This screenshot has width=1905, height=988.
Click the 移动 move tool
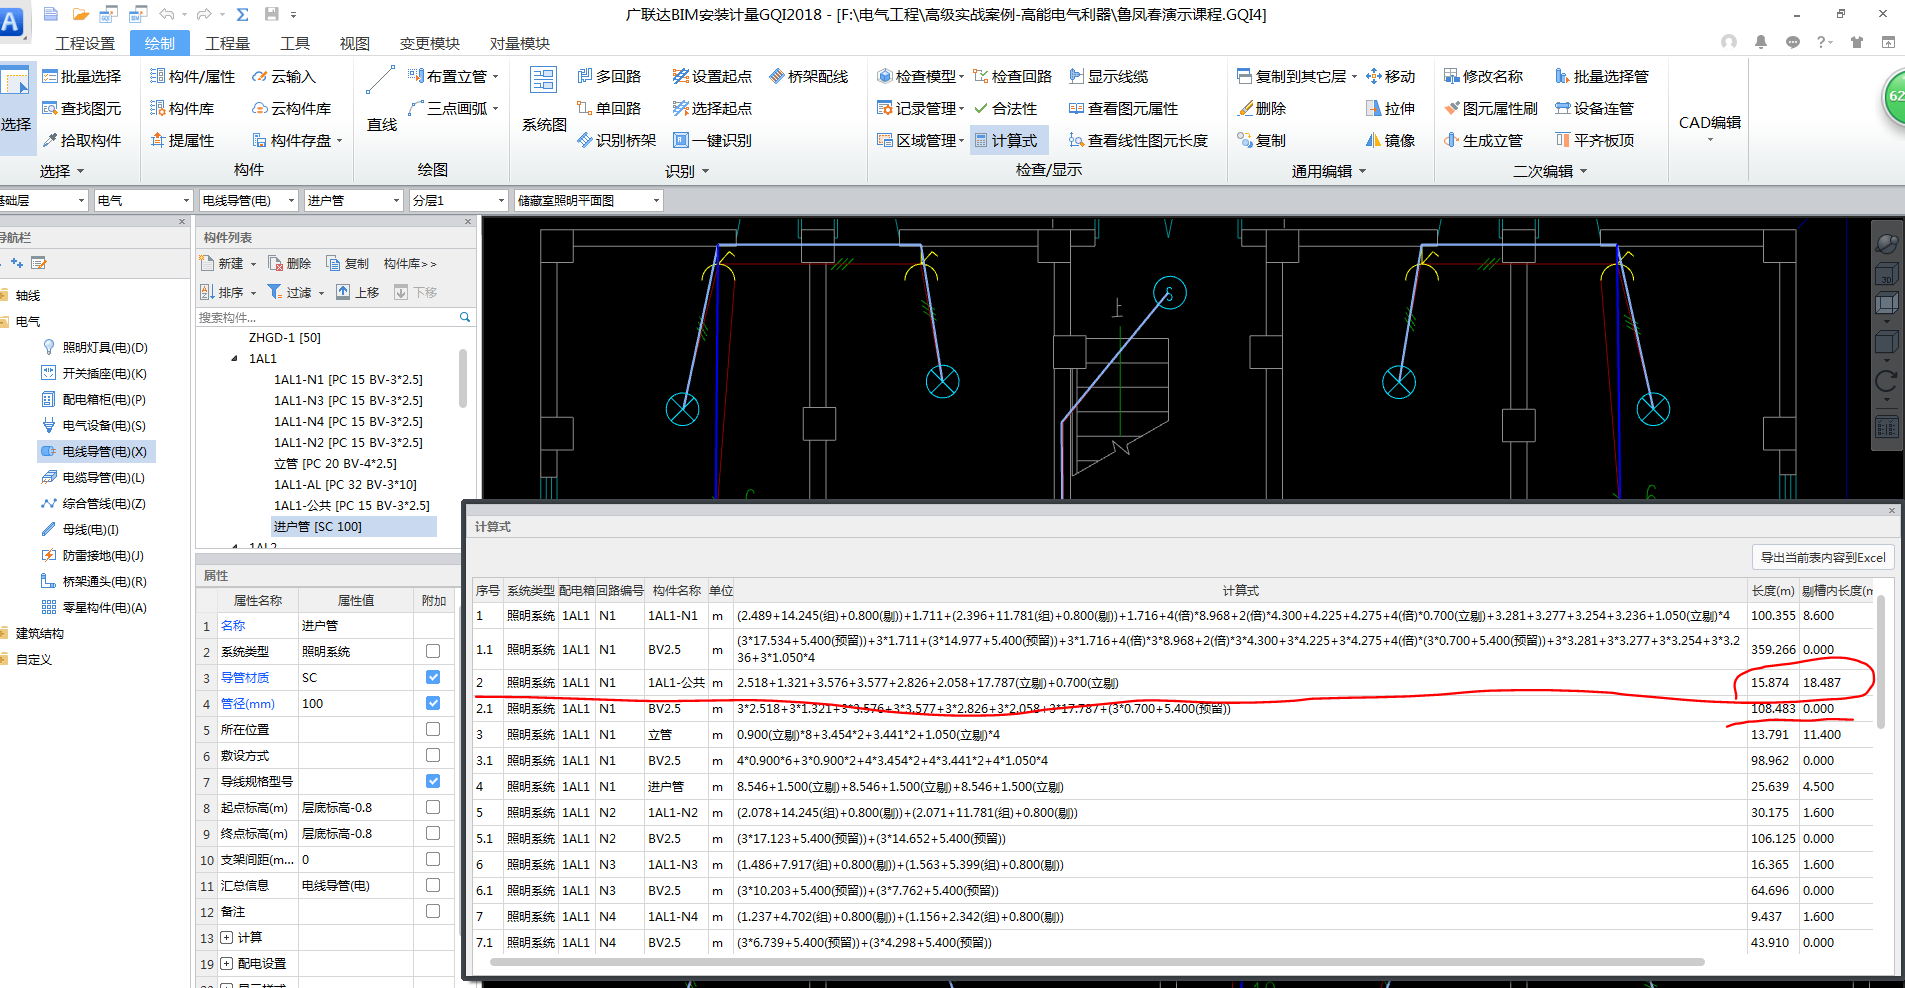(1390, 76)
